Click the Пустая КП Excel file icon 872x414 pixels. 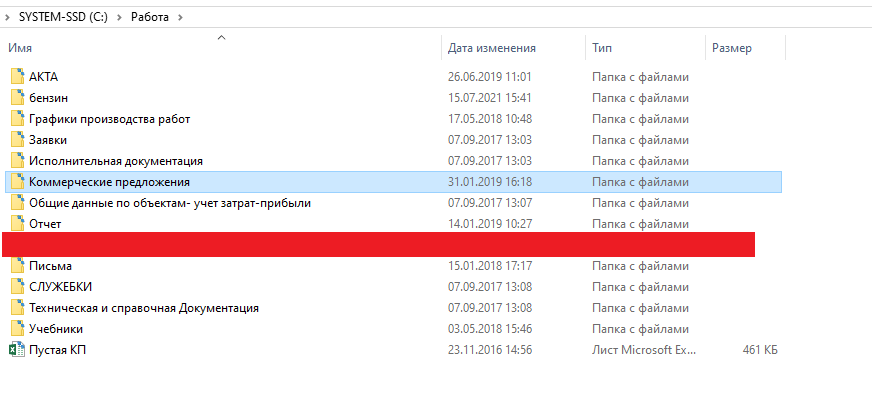coord(16,350)
